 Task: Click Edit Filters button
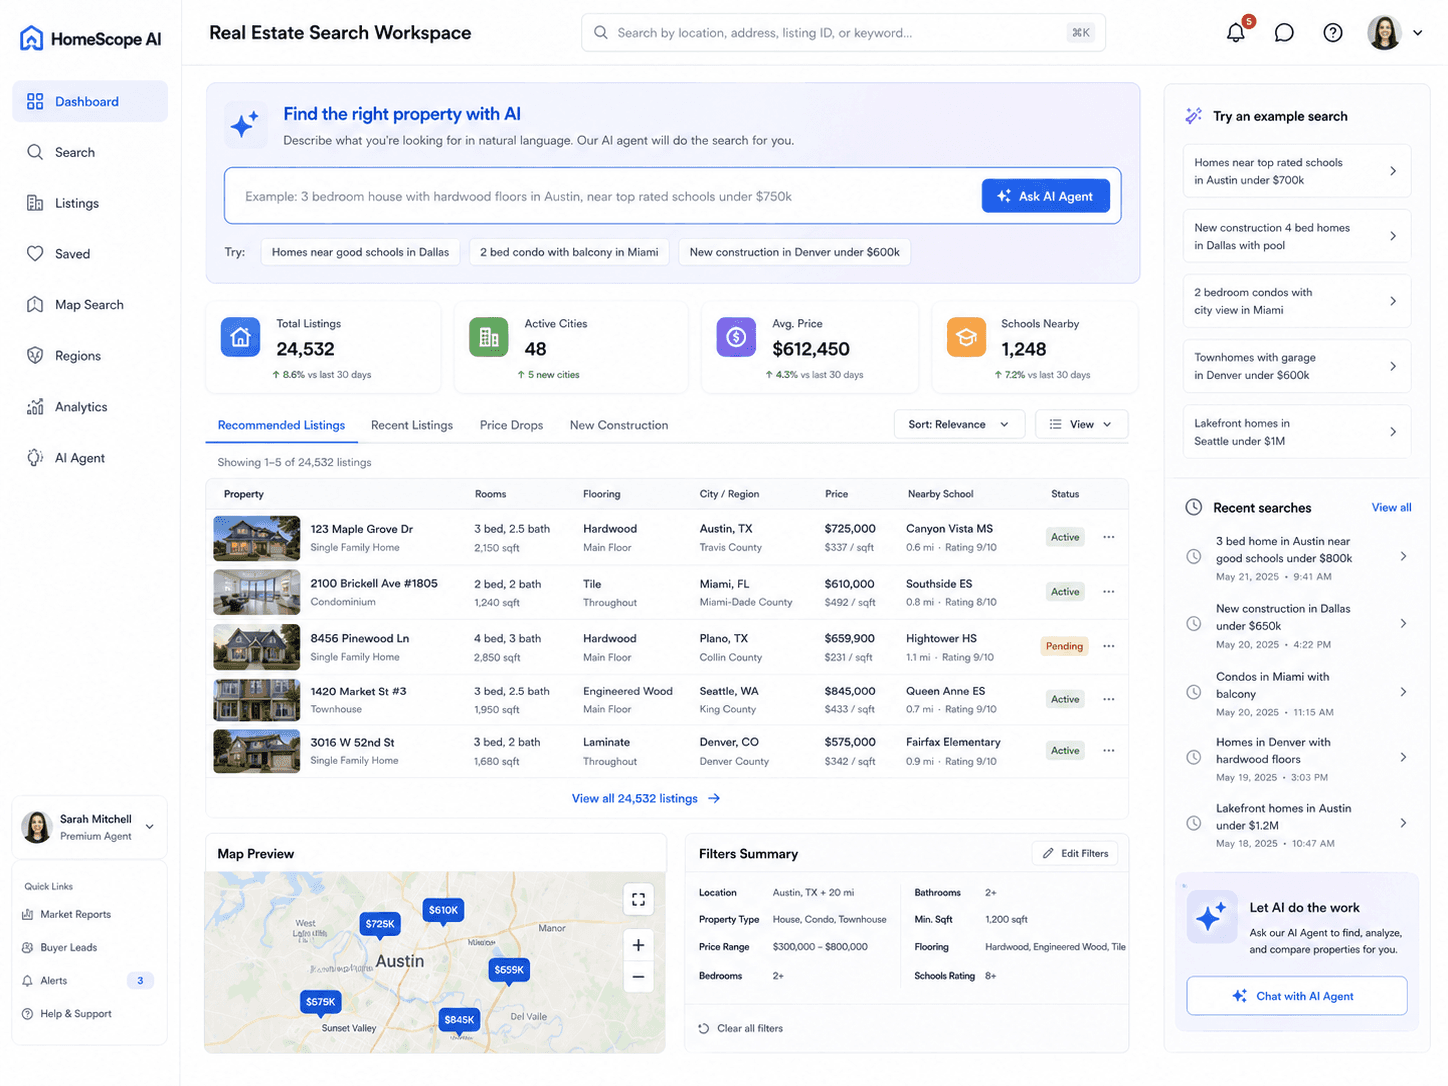pyautogui.click(x=1075, y=853)
